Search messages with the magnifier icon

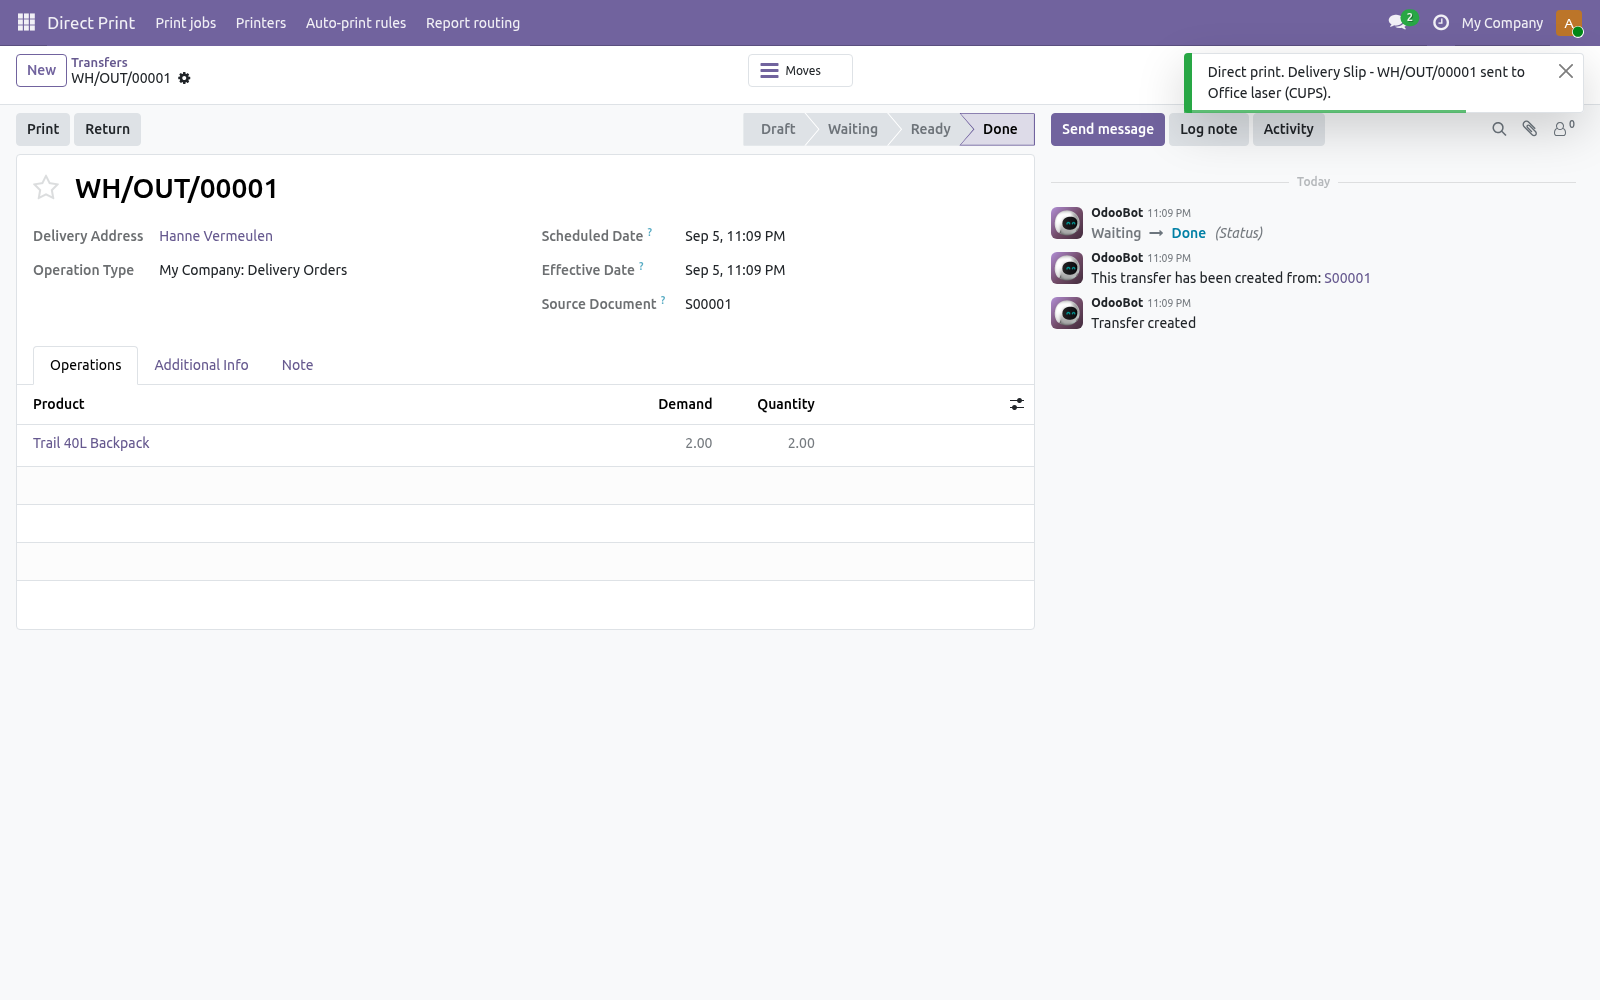coord(1499,129)
